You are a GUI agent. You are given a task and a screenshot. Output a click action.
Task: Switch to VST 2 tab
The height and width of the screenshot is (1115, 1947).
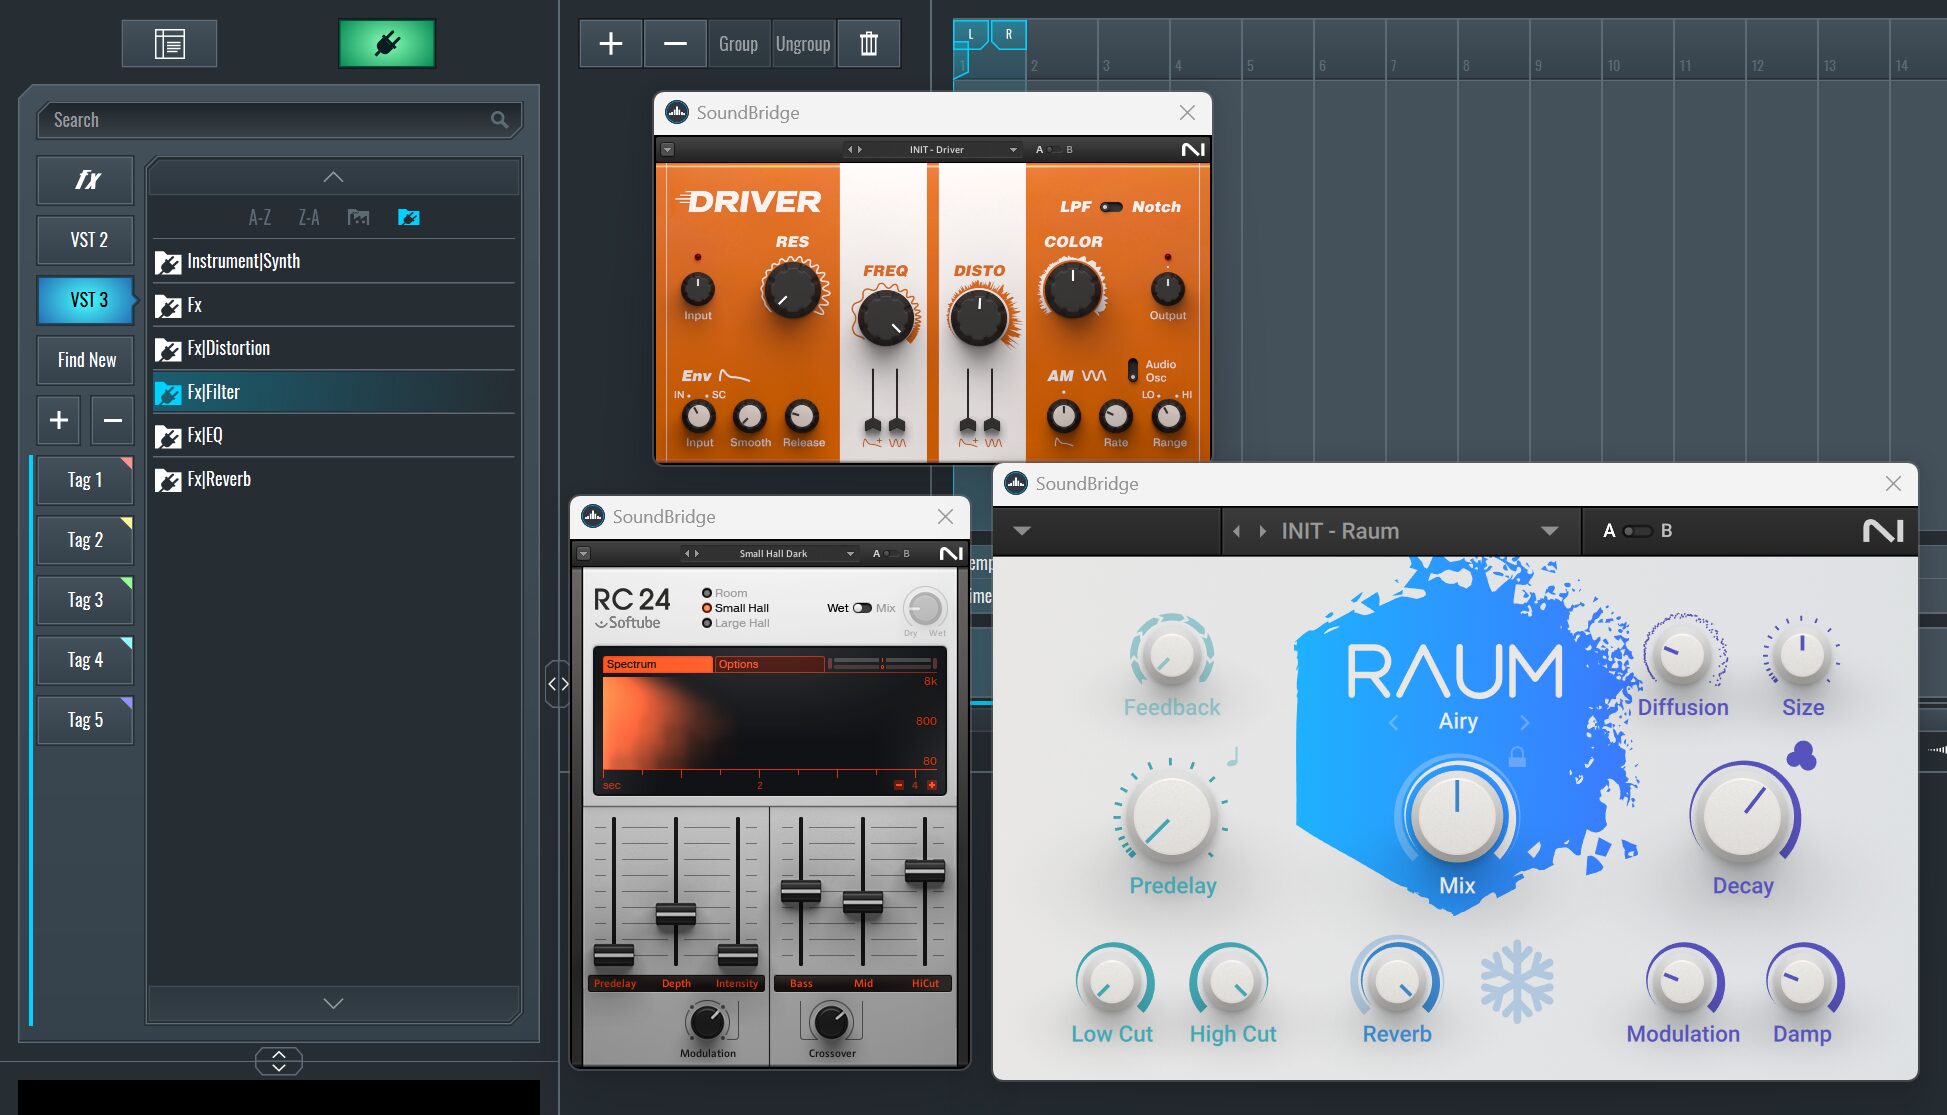pos(87,240)
